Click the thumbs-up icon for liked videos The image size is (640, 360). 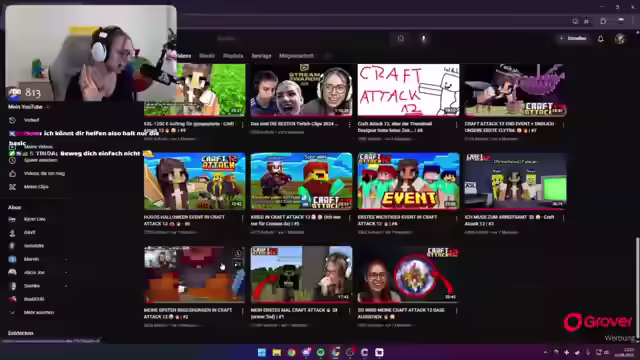12,173
